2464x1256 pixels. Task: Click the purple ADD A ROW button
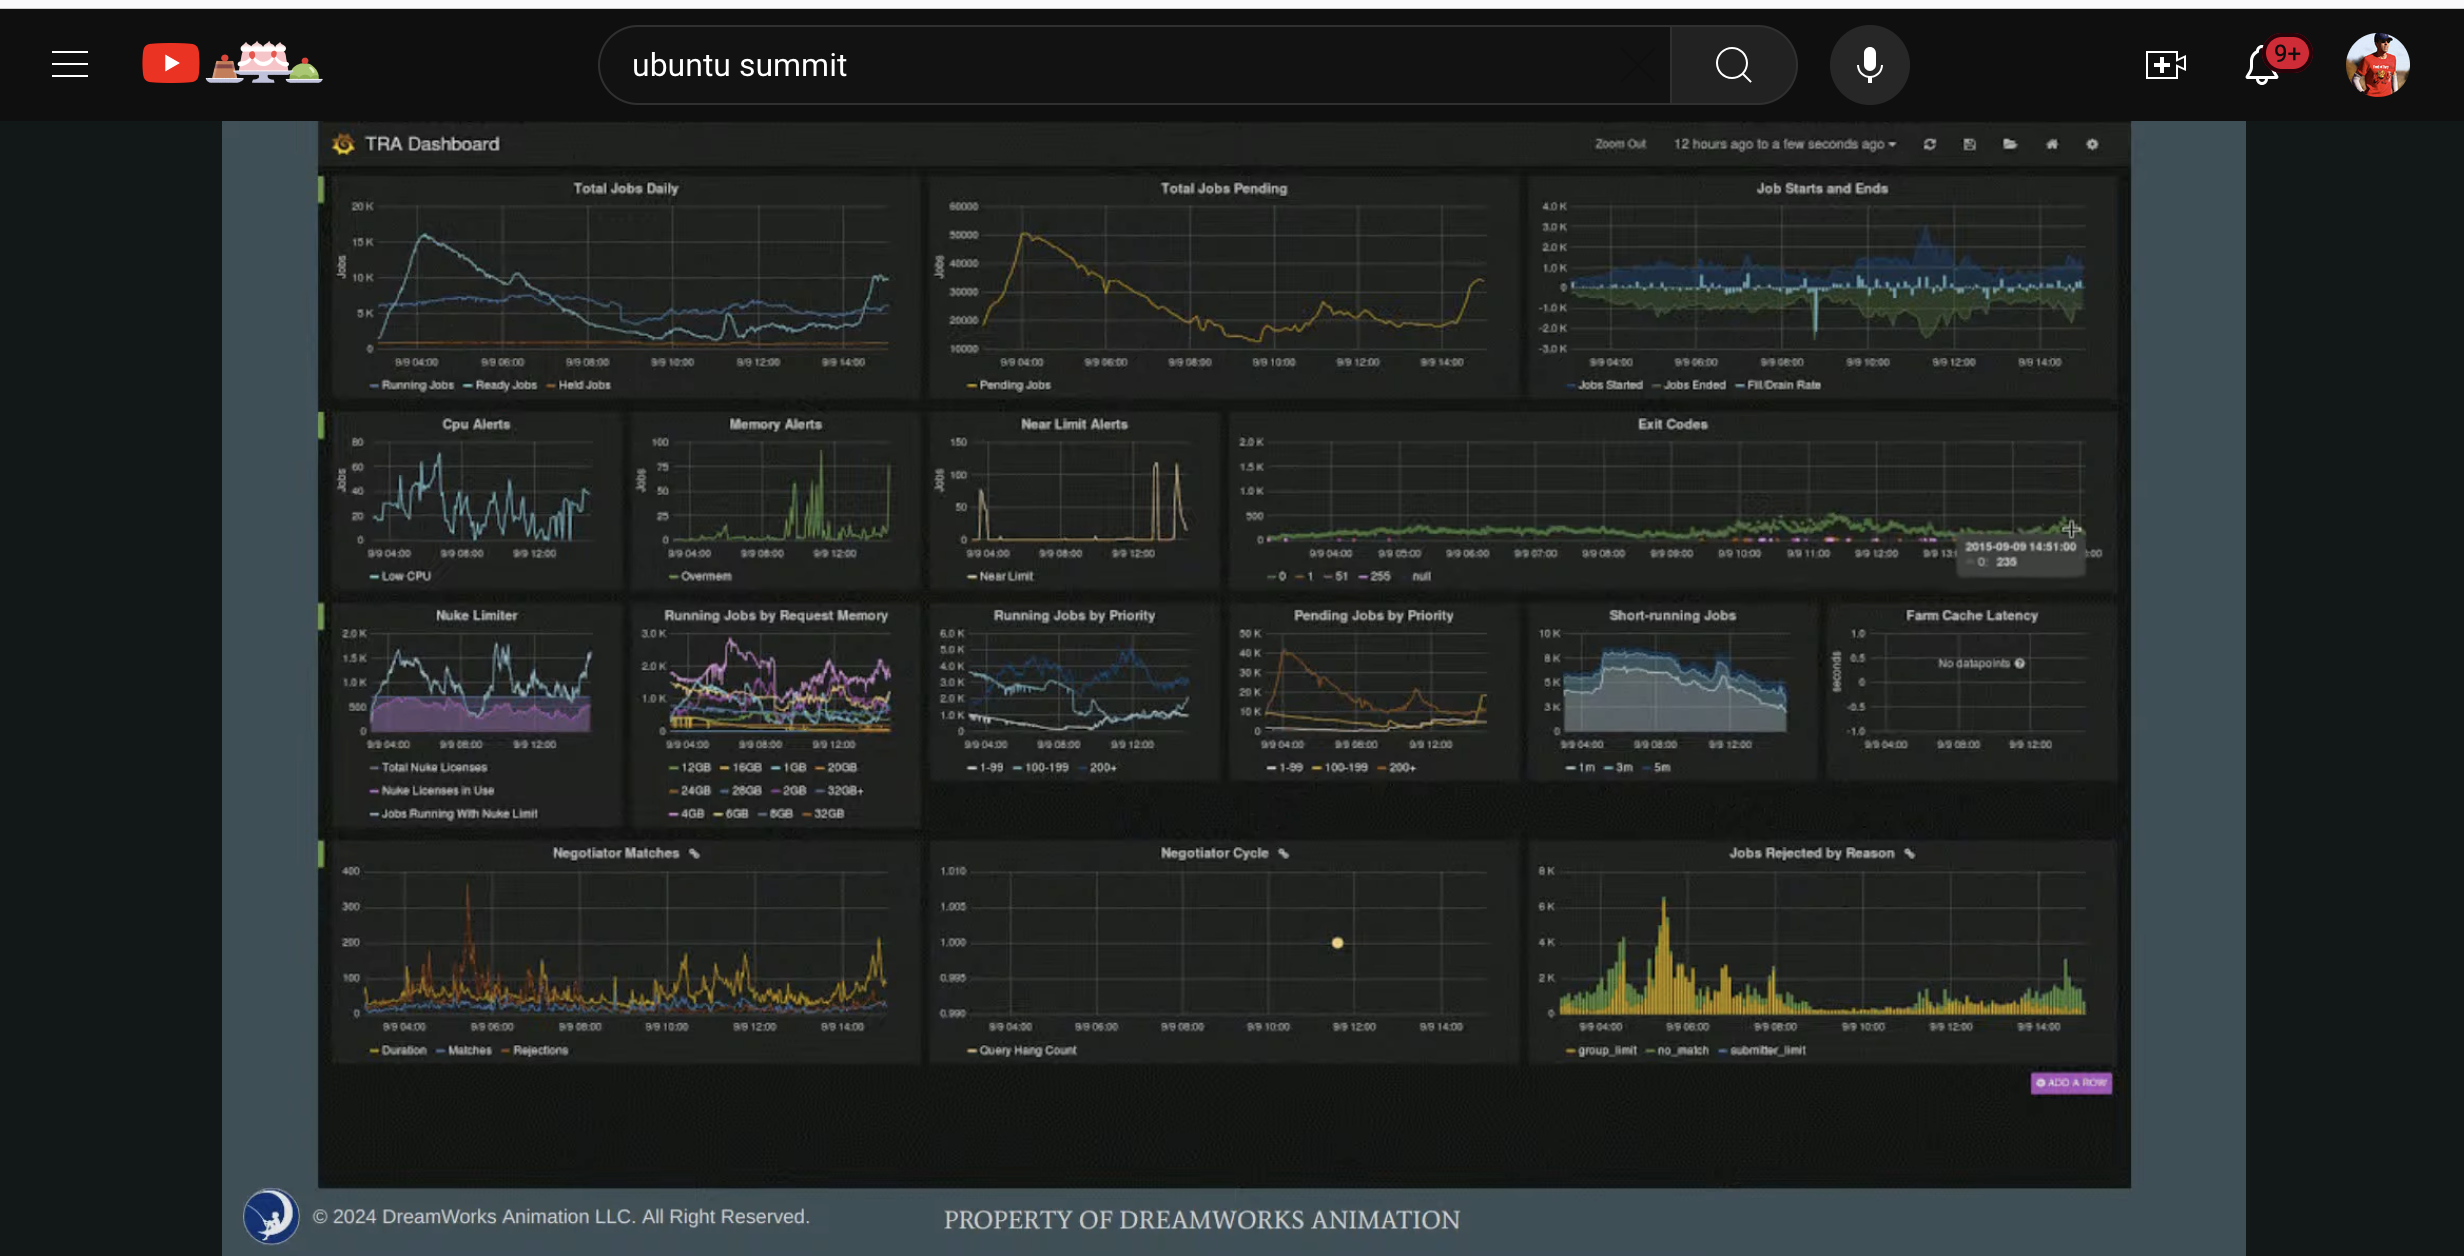pos(2071,1082)
